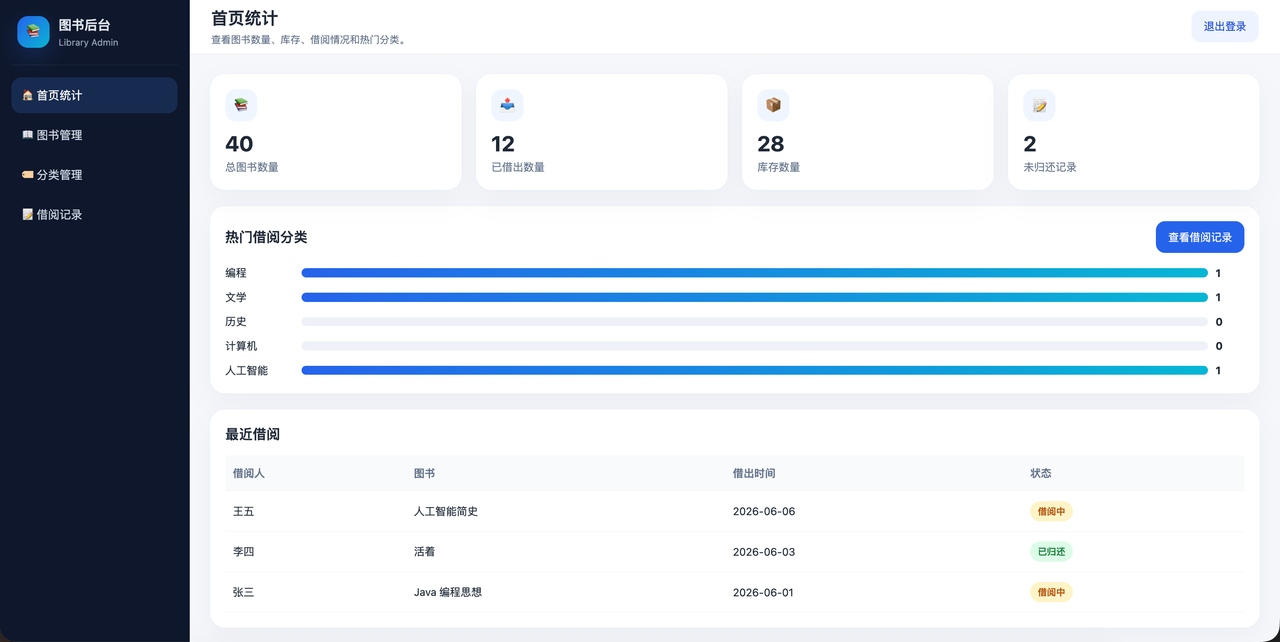Click the outbox icon on 已借出数量 card
The height and width of the screenshot is (642, 1280).
pyautogui.click(x=507, y=105)
